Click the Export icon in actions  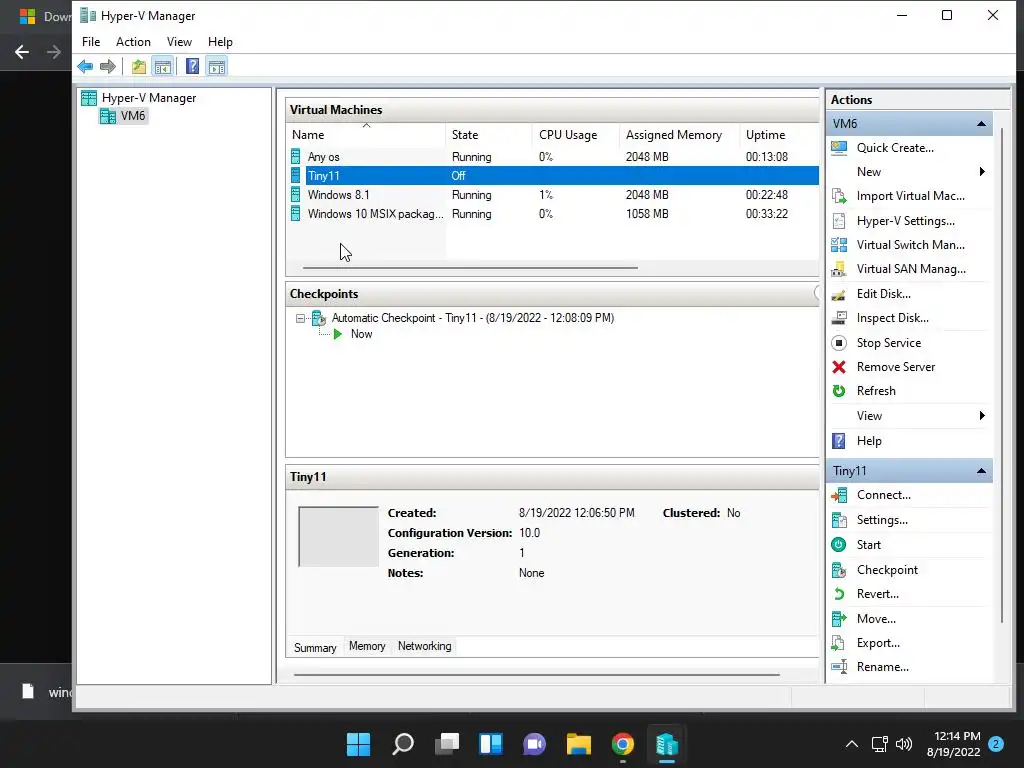click(x=839, y=643)
